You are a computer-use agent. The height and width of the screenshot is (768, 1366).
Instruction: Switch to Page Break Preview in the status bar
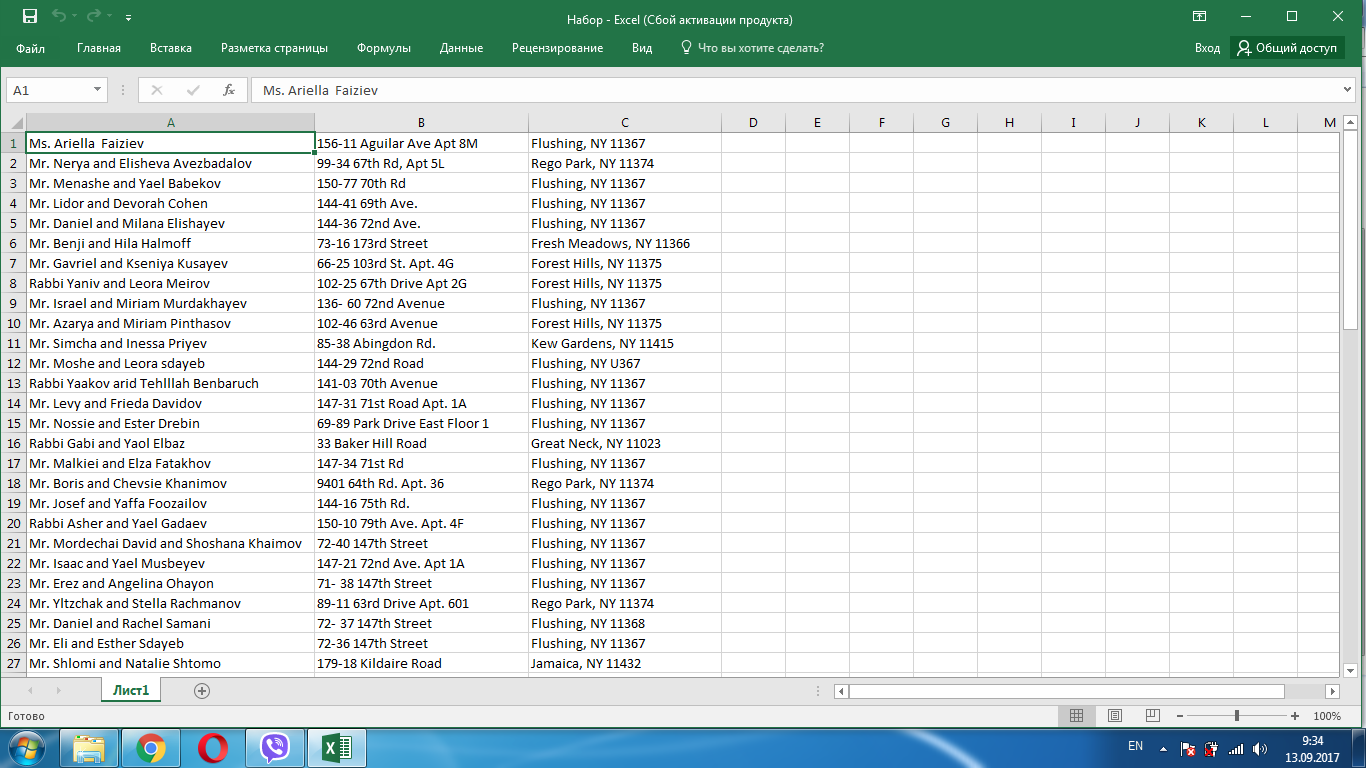[1152, 716]
